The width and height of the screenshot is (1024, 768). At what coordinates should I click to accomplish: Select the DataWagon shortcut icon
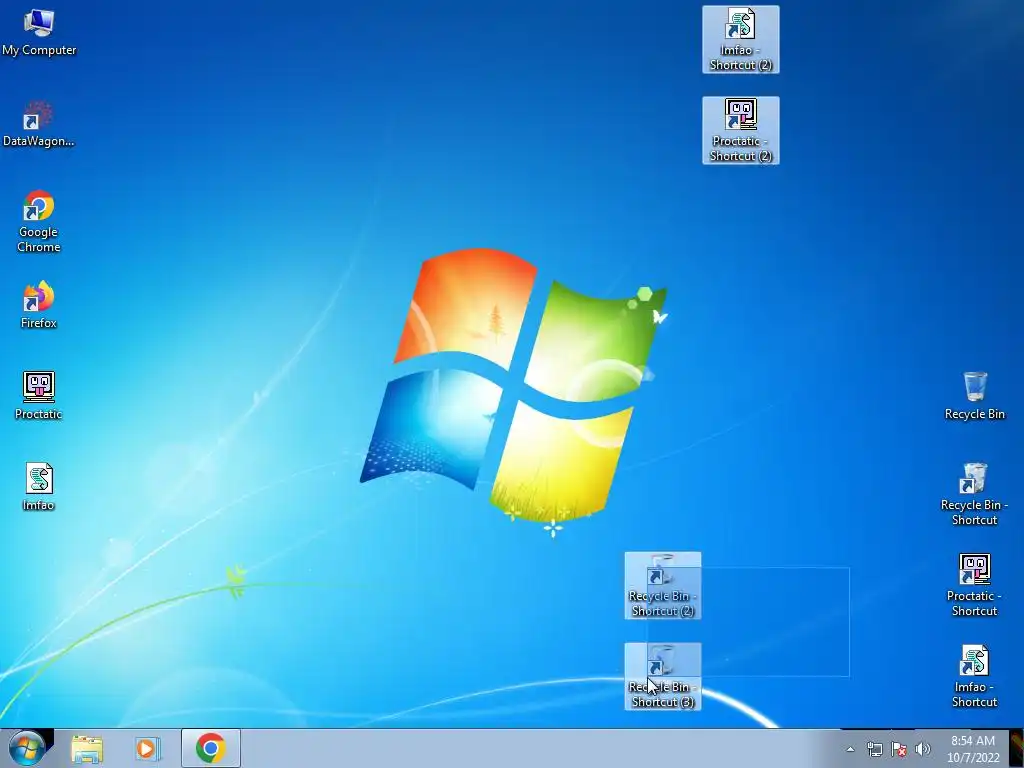(x=39, y=124)
